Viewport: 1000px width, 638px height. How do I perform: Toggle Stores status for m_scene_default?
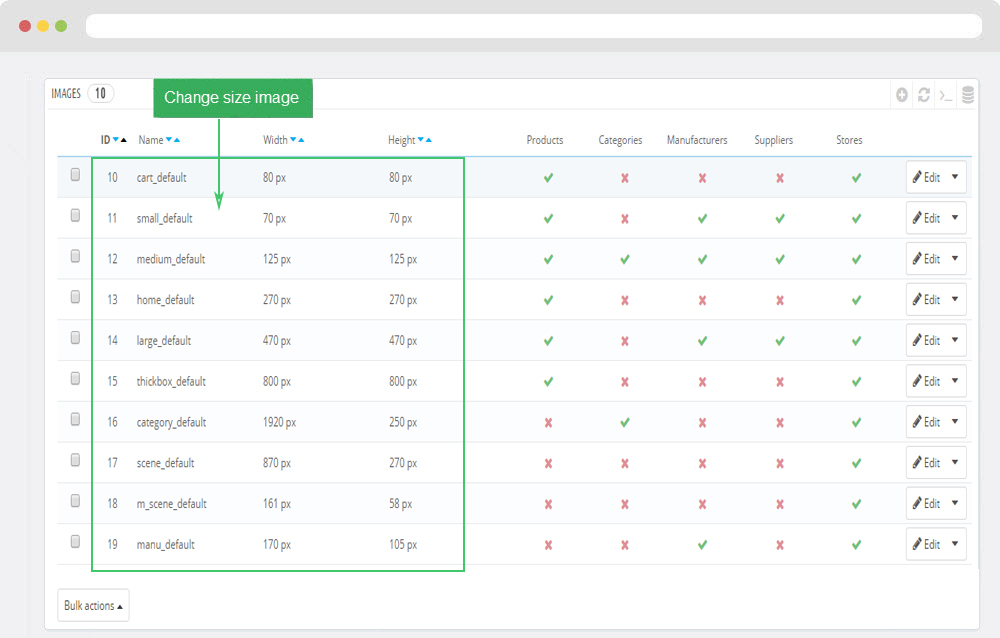click(x=857, y=504)
